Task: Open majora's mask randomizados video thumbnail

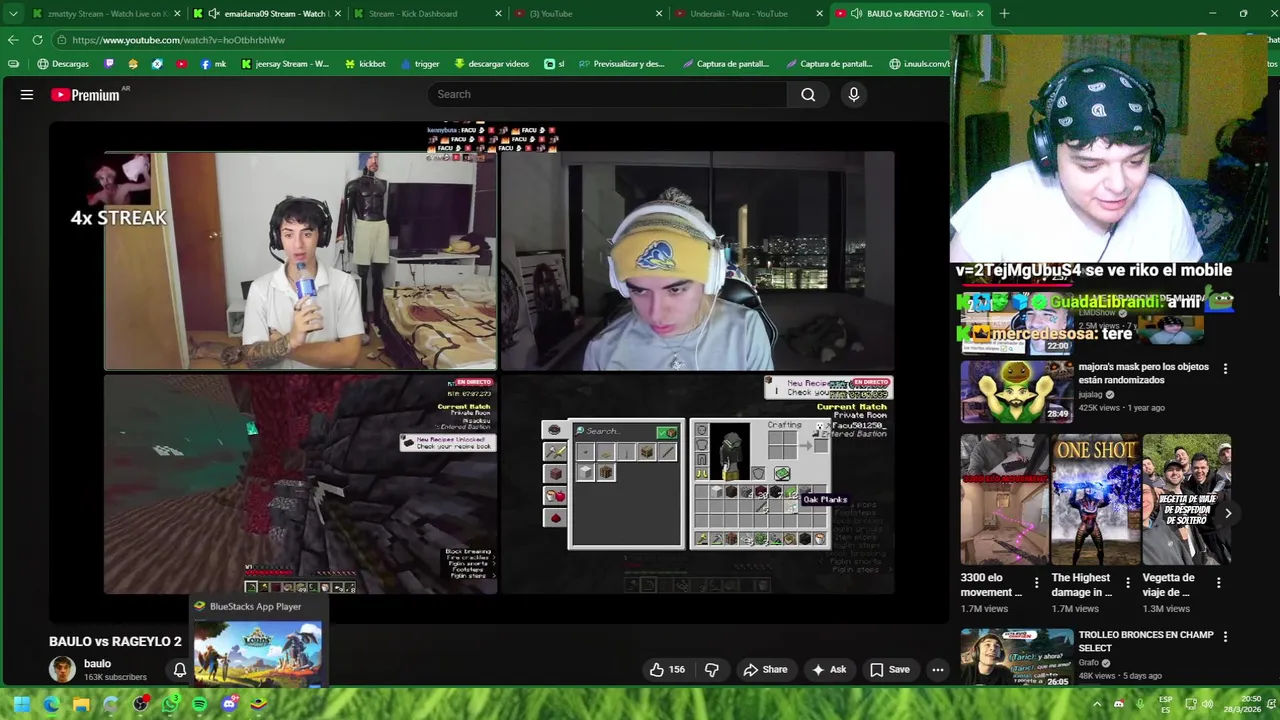Action: click(x=1017, y=391)
